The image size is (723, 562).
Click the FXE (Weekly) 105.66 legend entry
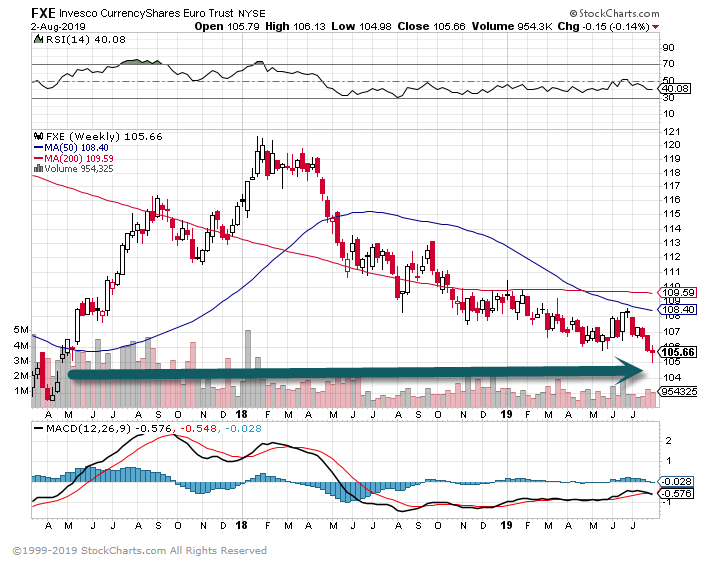(x=104, y=136)
